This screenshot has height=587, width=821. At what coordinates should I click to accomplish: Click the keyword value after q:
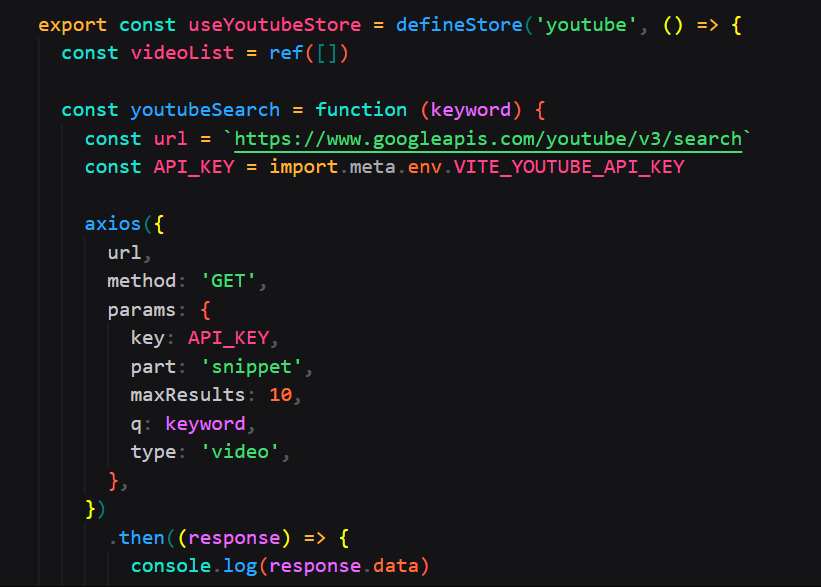(x=205, y=424)
